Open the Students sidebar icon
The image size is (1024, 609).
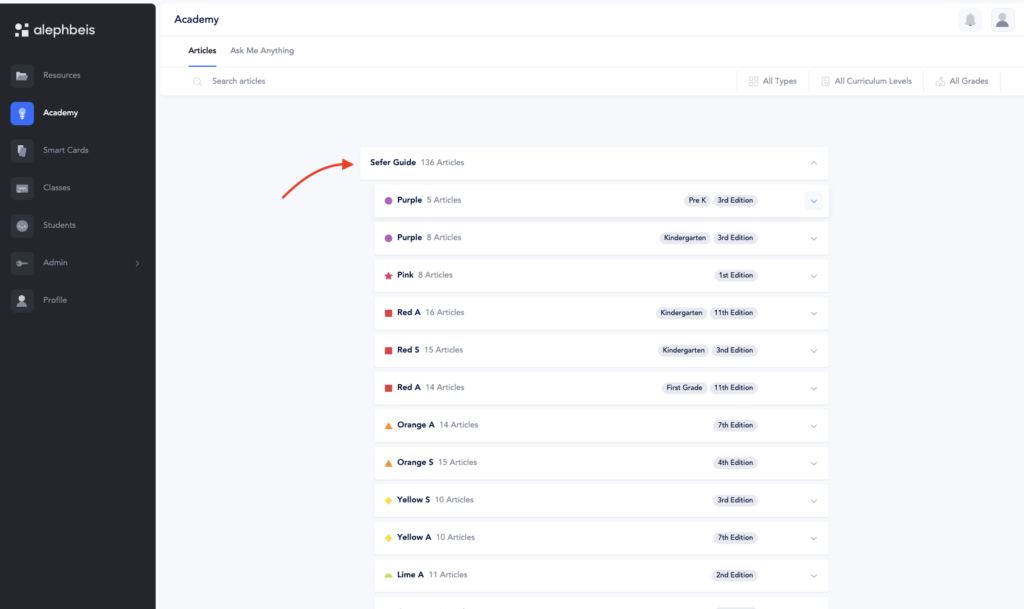(x=22, y=226)
